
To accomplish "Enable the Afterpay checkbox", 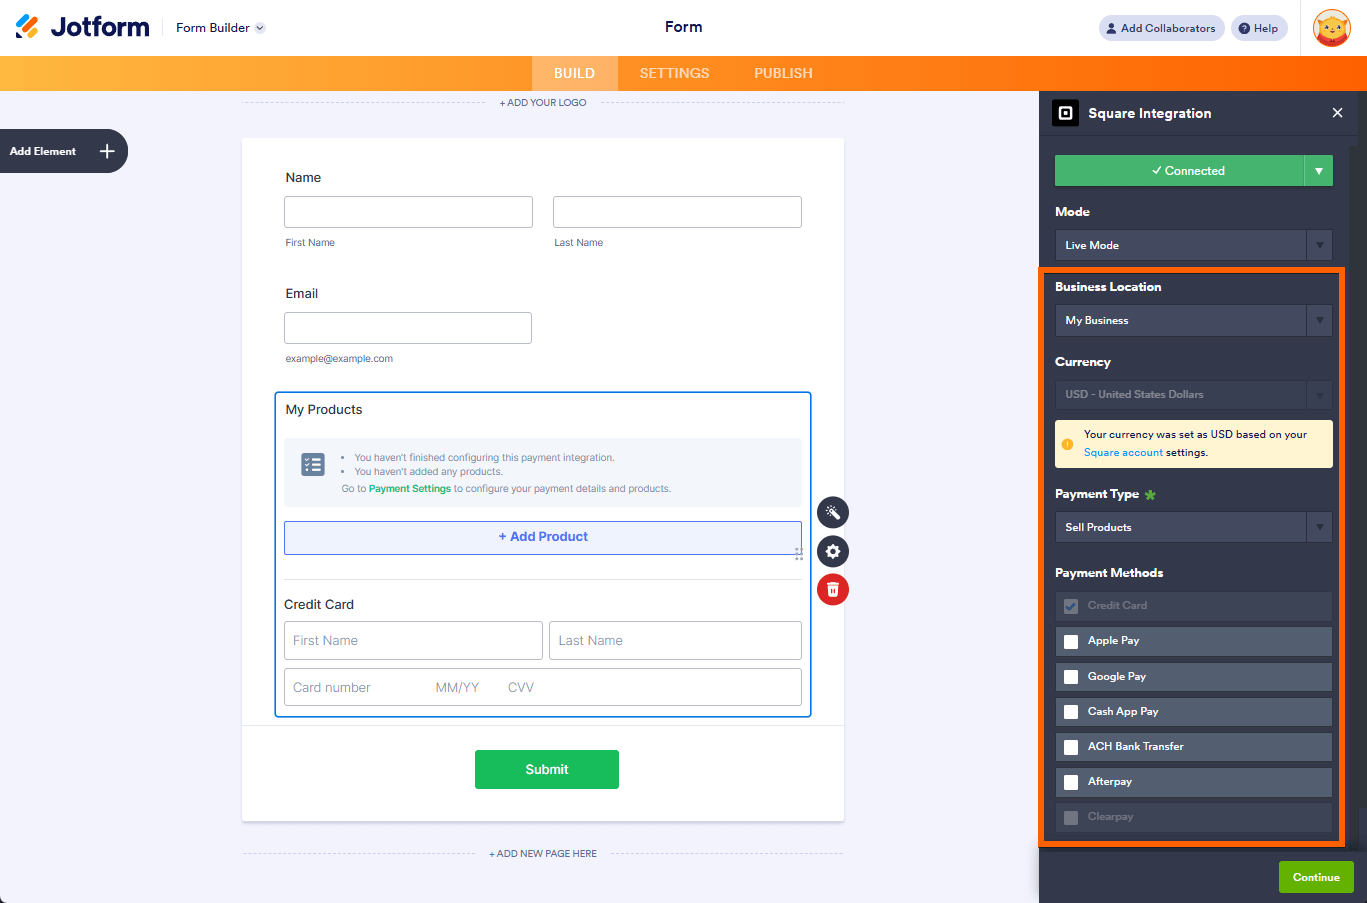I will coord(1071,782).
